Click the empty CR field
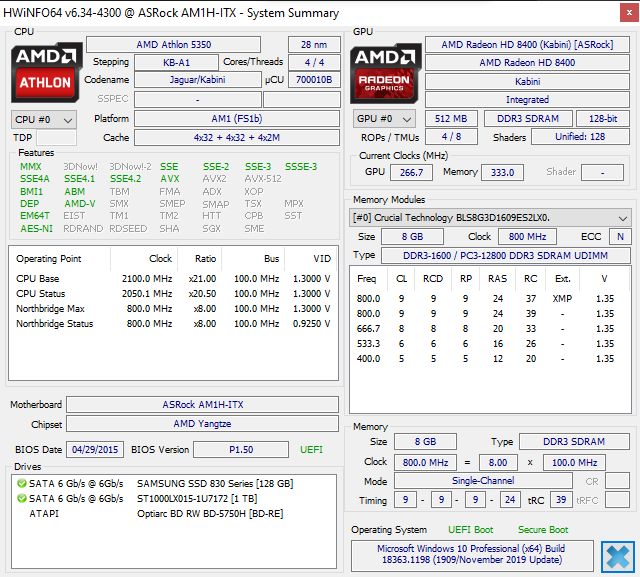 (617, 481)
